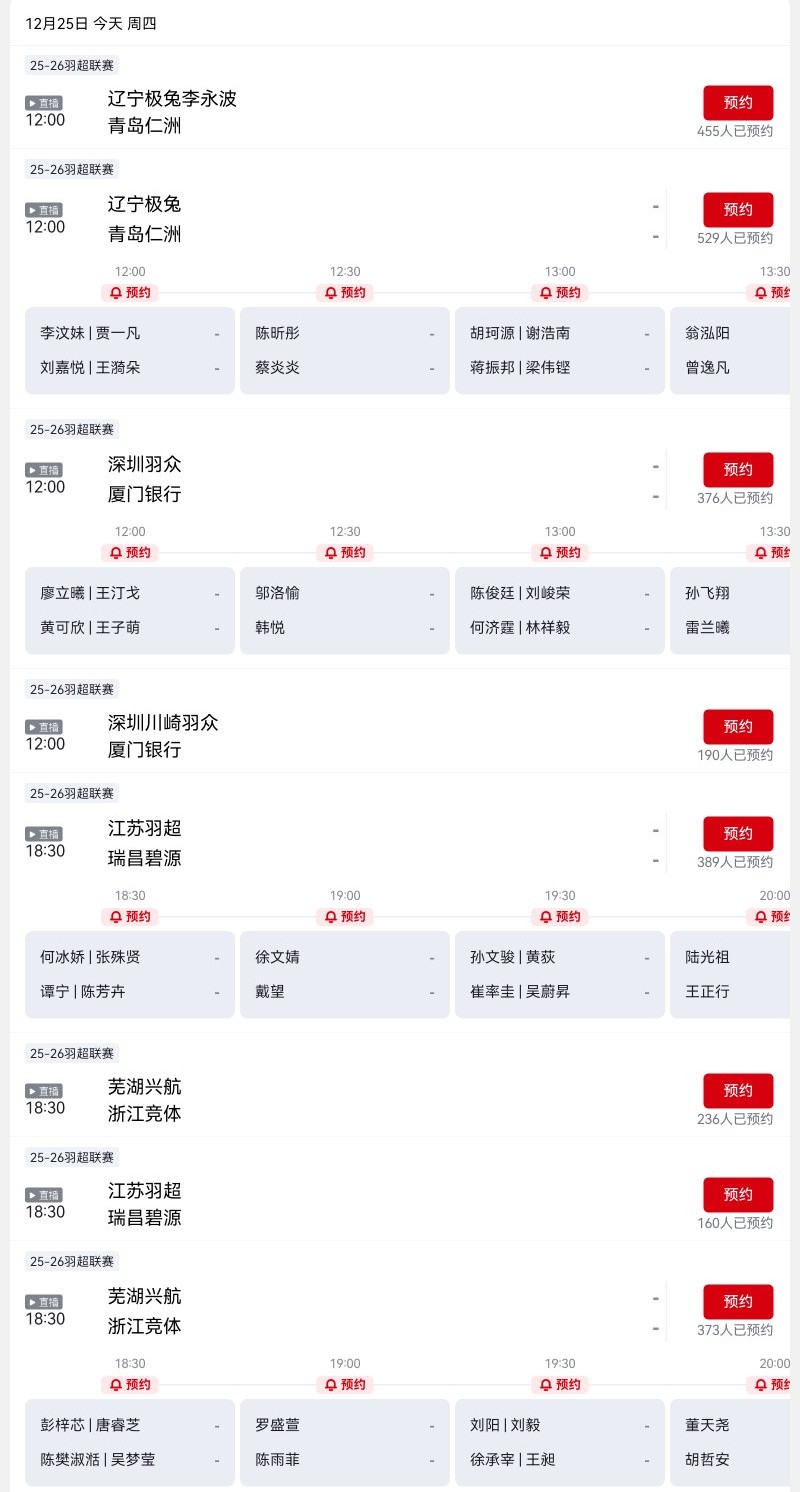Toggle the 18:30 reminder above 何冰娇 | 张殊贤

[x=130, y=917]
